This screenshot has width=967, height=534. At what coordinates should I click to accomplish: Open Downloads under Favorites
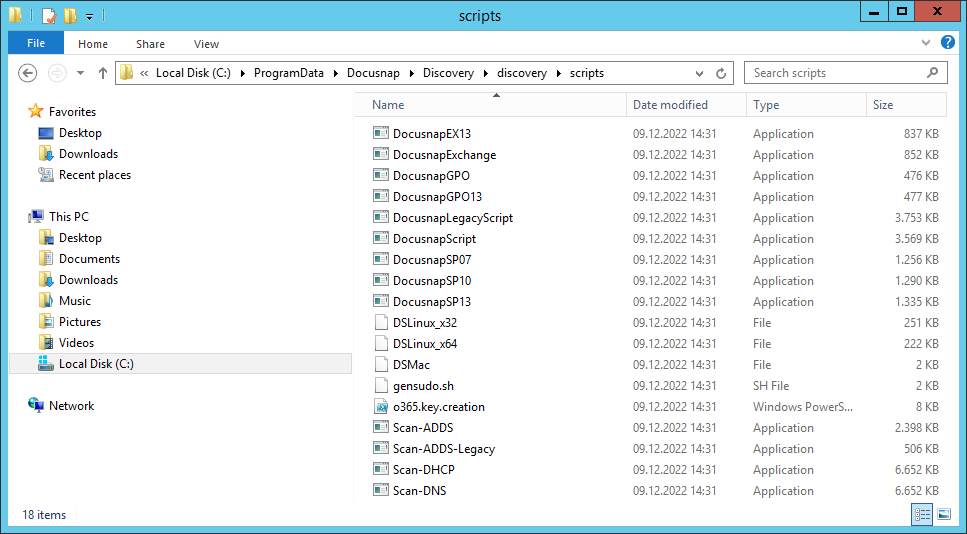tap(88, 154)
